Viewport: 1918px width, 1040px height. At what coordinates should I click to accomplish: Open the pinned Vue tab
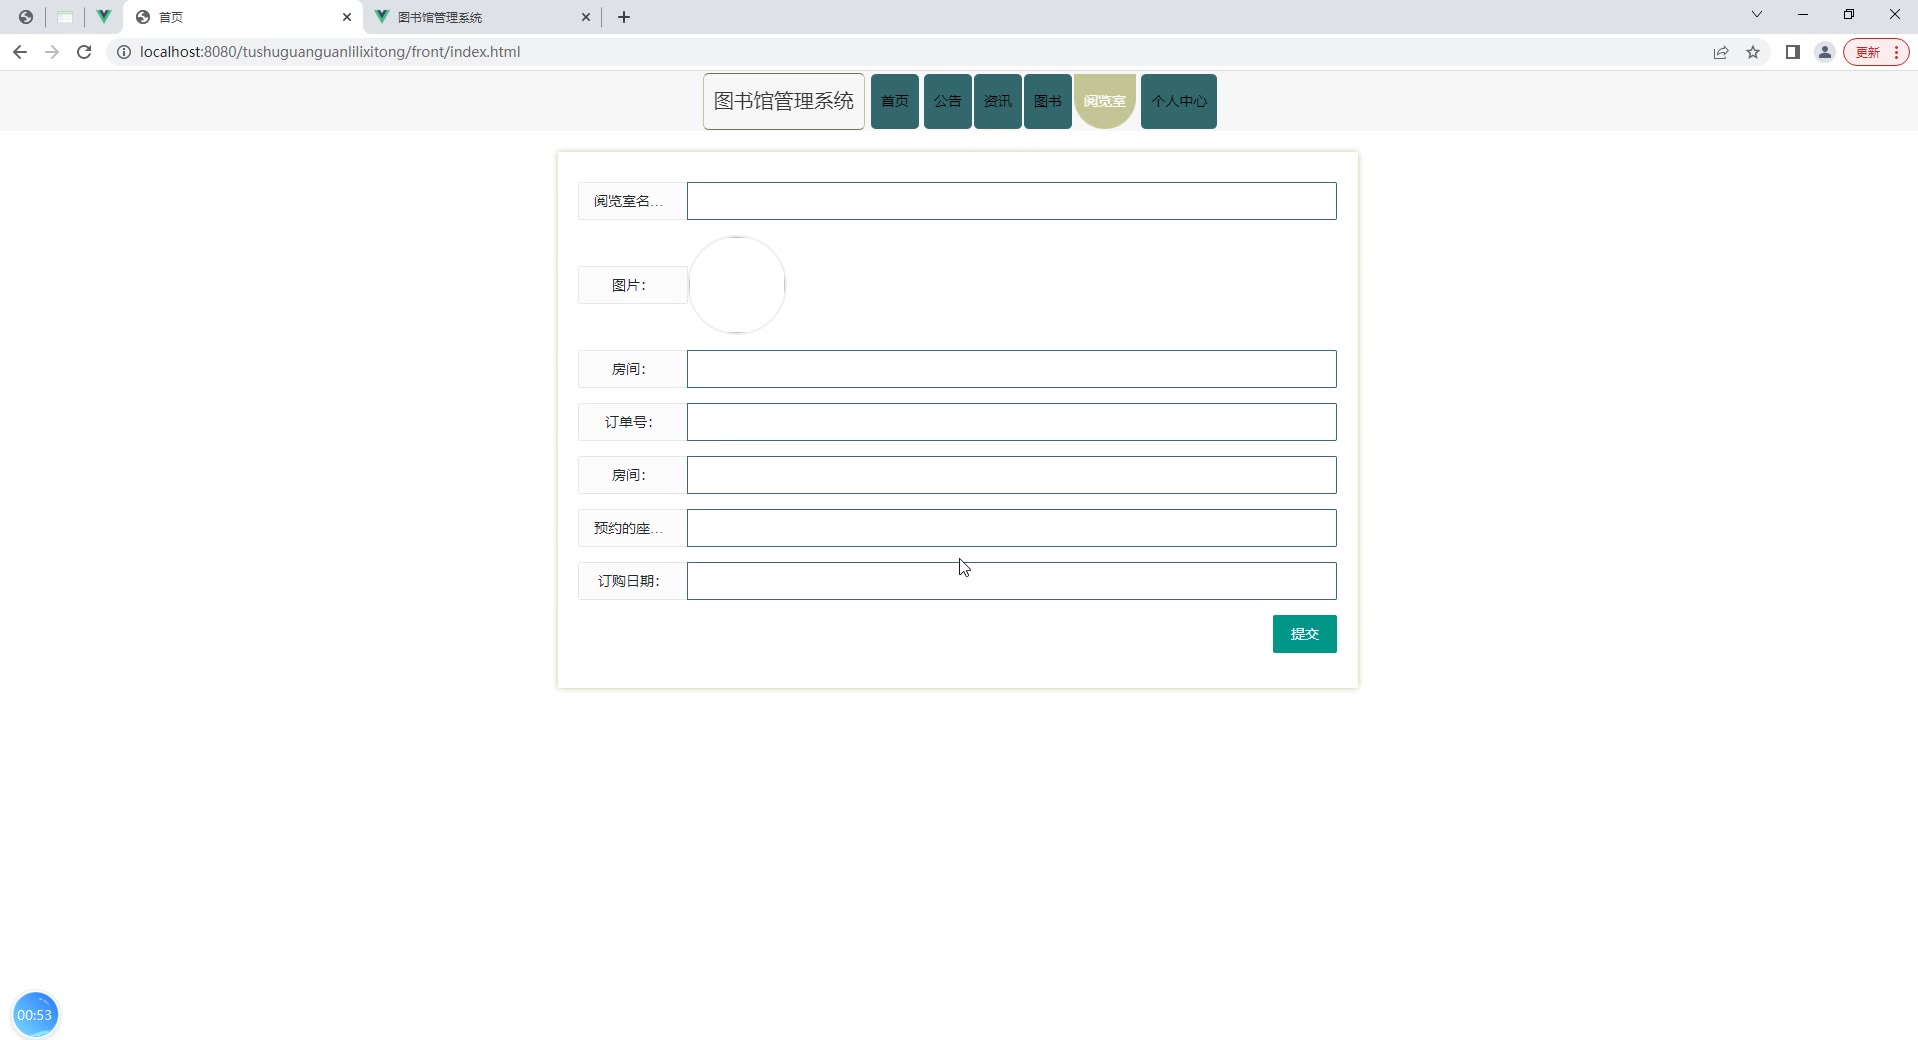coord(104,17)
